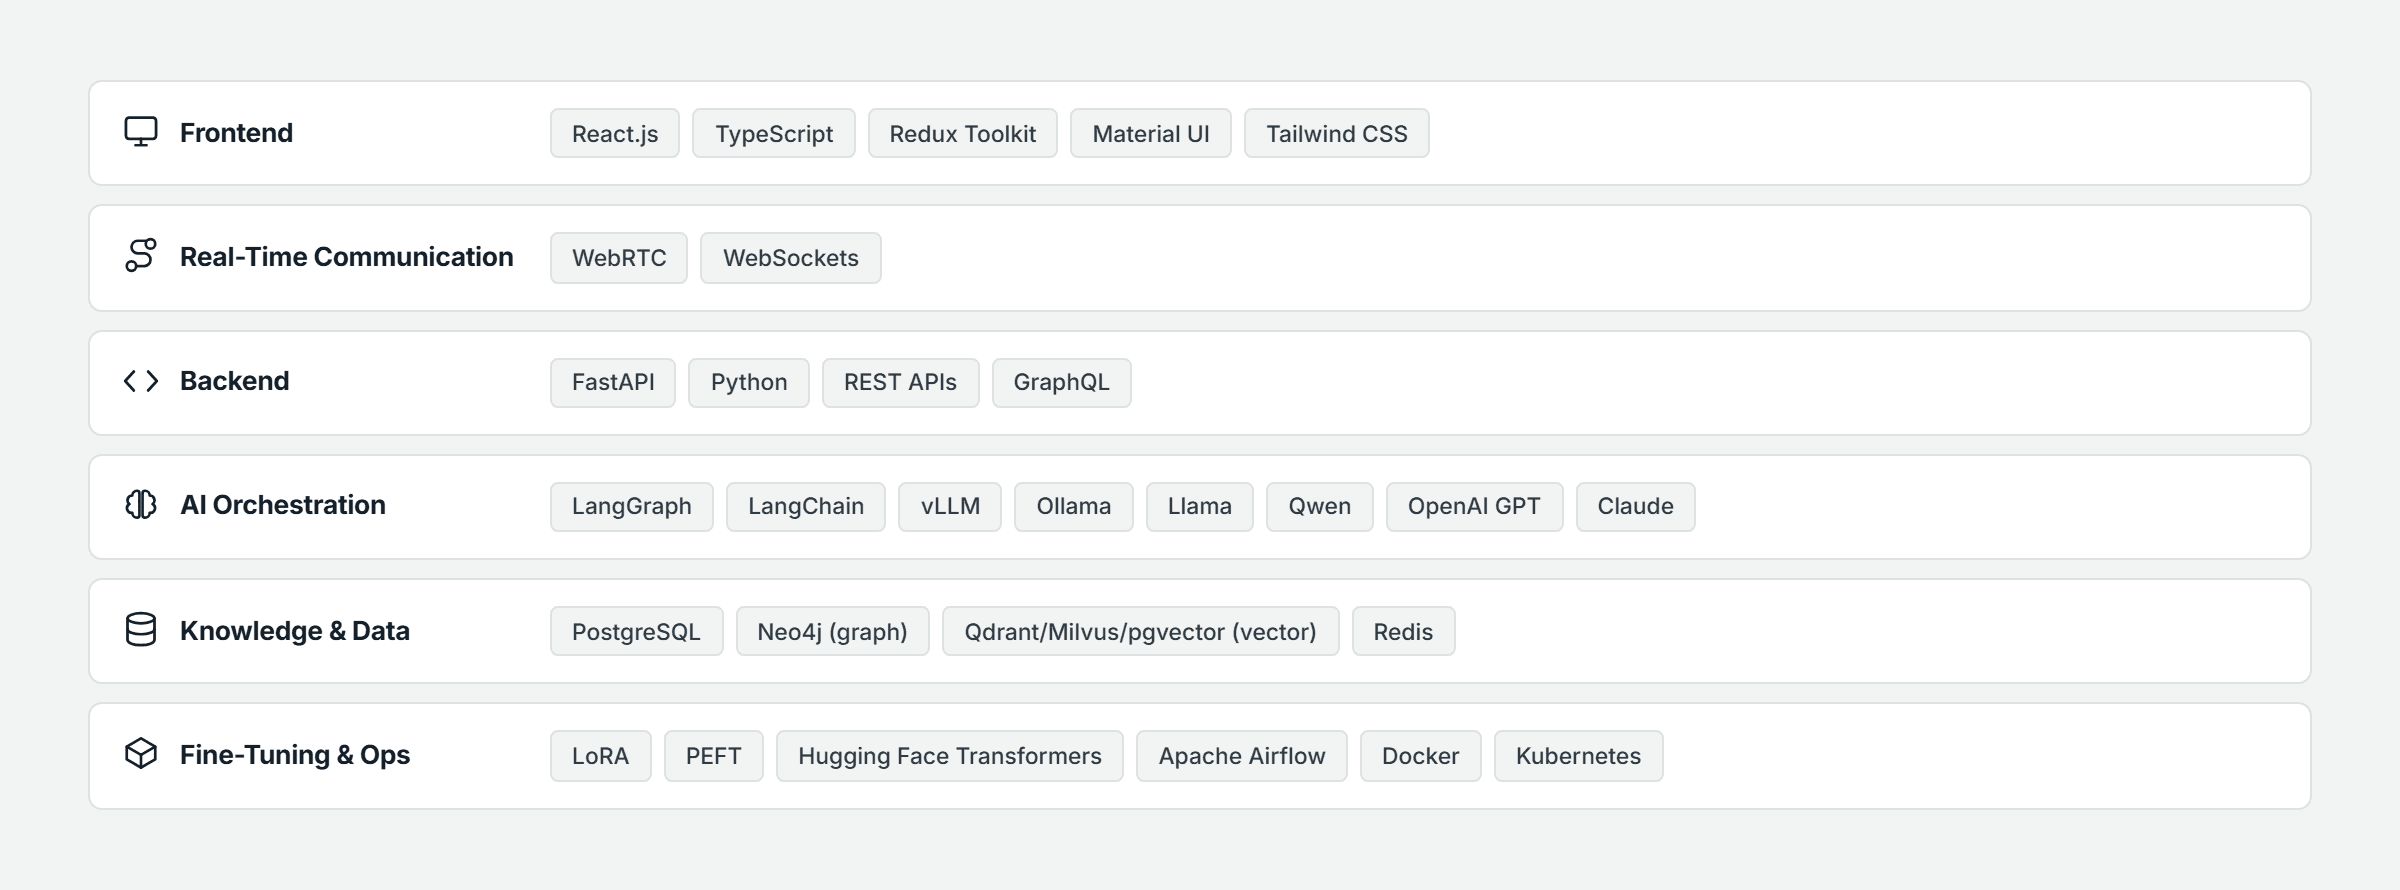Click the route icon beside Real-Time Communication
Image resolution: width=2400 pixels, height=890 pixels.
click(x=141, y=255)
